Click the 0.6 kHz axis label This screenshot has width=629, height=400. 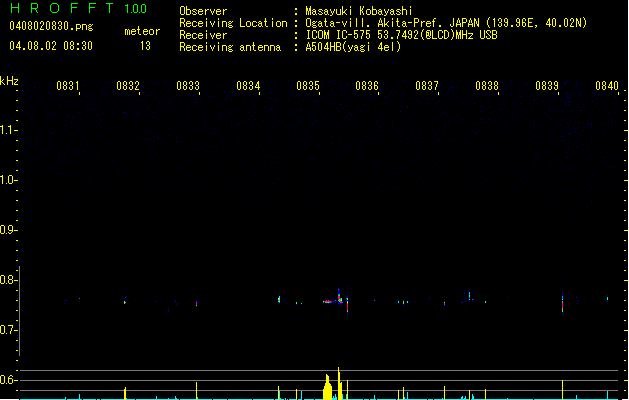click(x=7, y=380)
